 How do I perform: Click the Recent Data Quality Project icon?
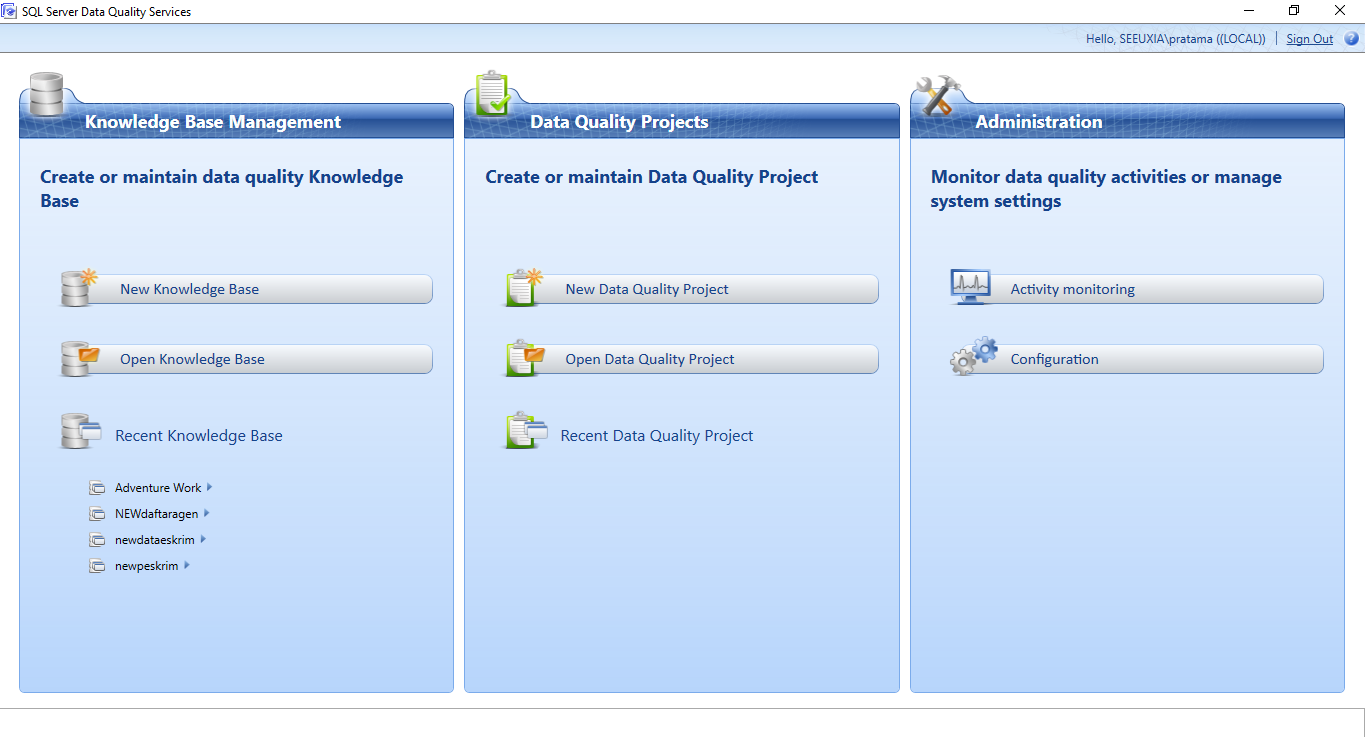click(x=526, y=431)
